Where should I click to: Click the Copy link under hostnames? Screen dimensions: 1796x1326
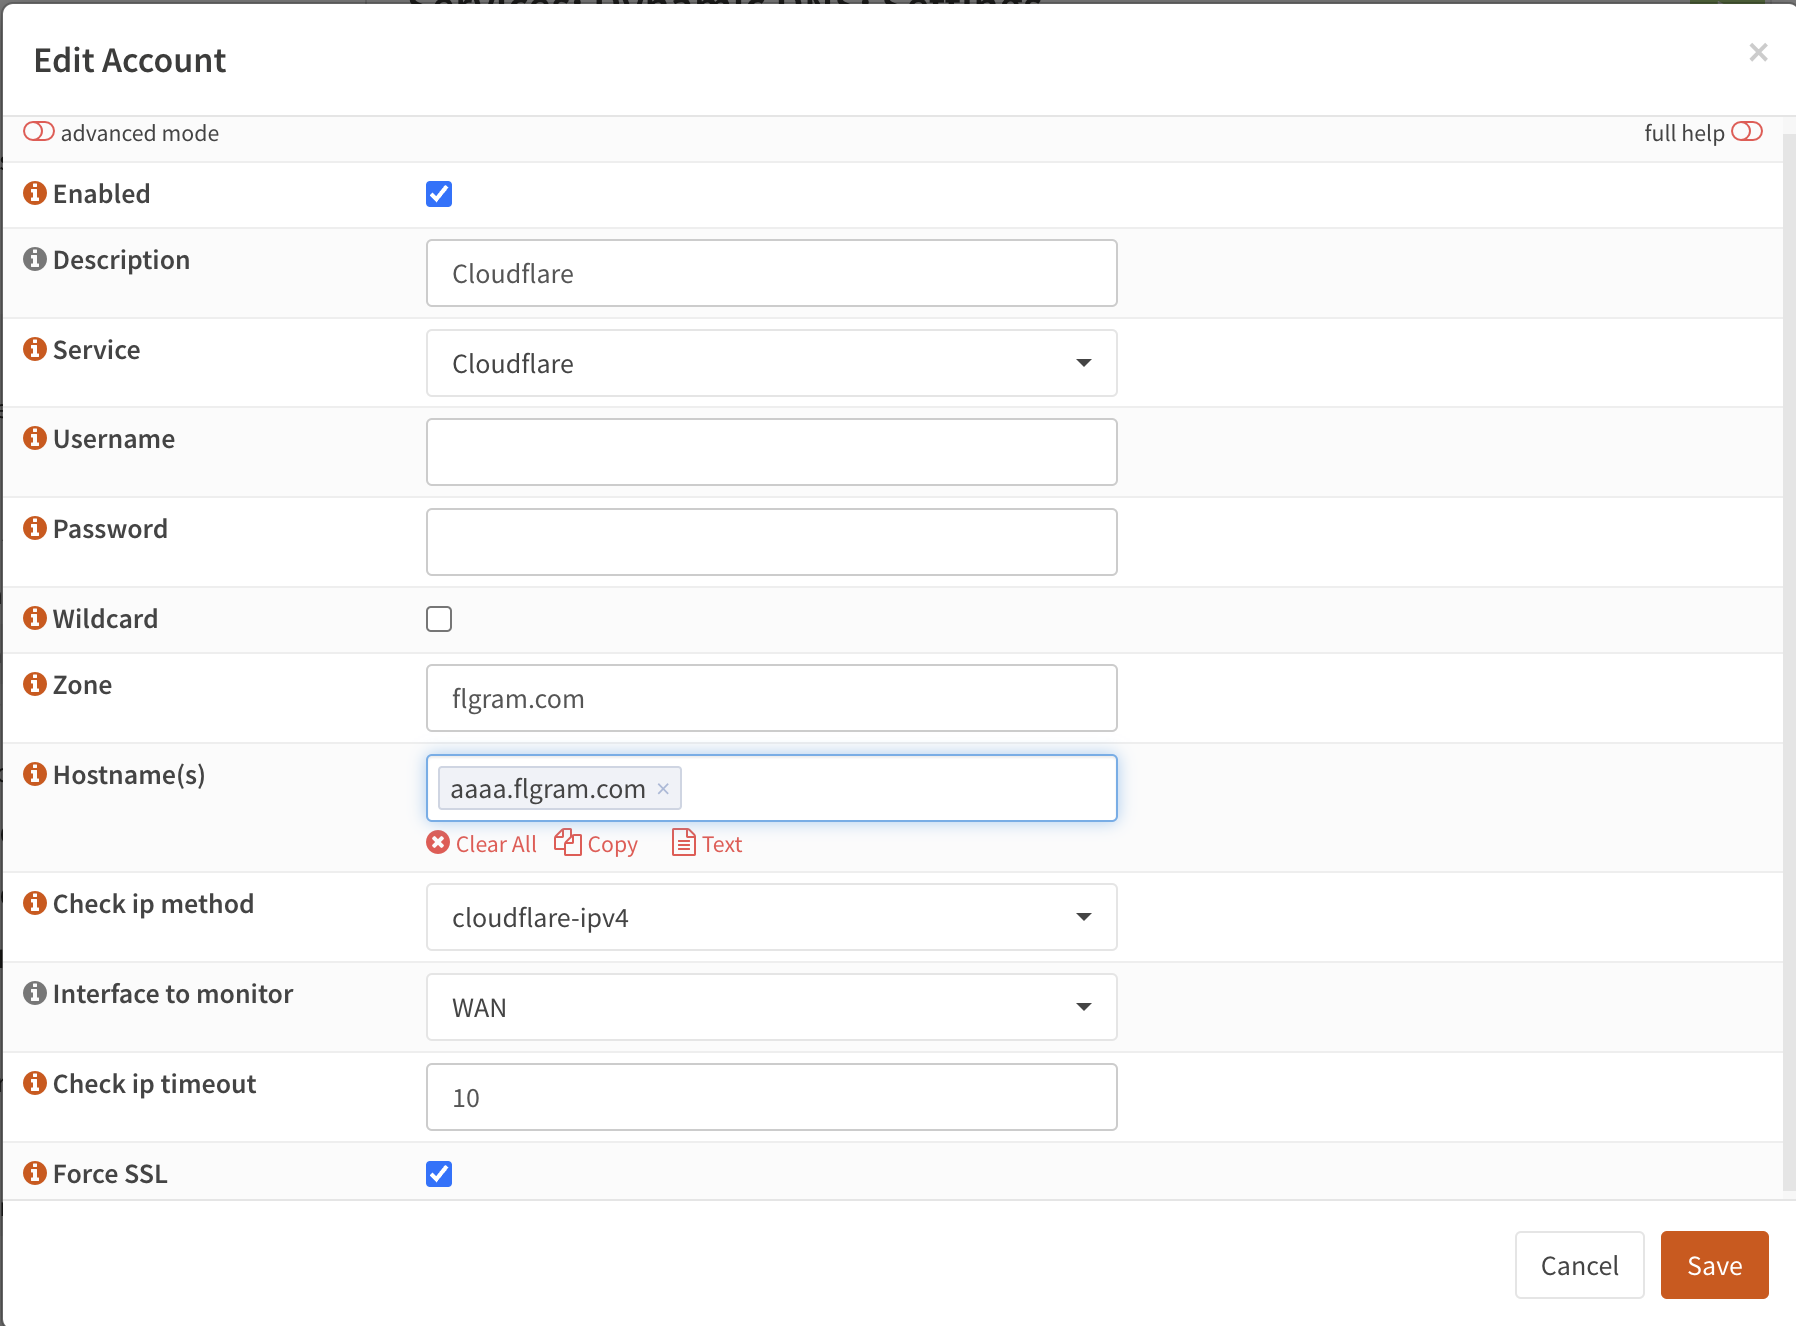tap(612, 845)
